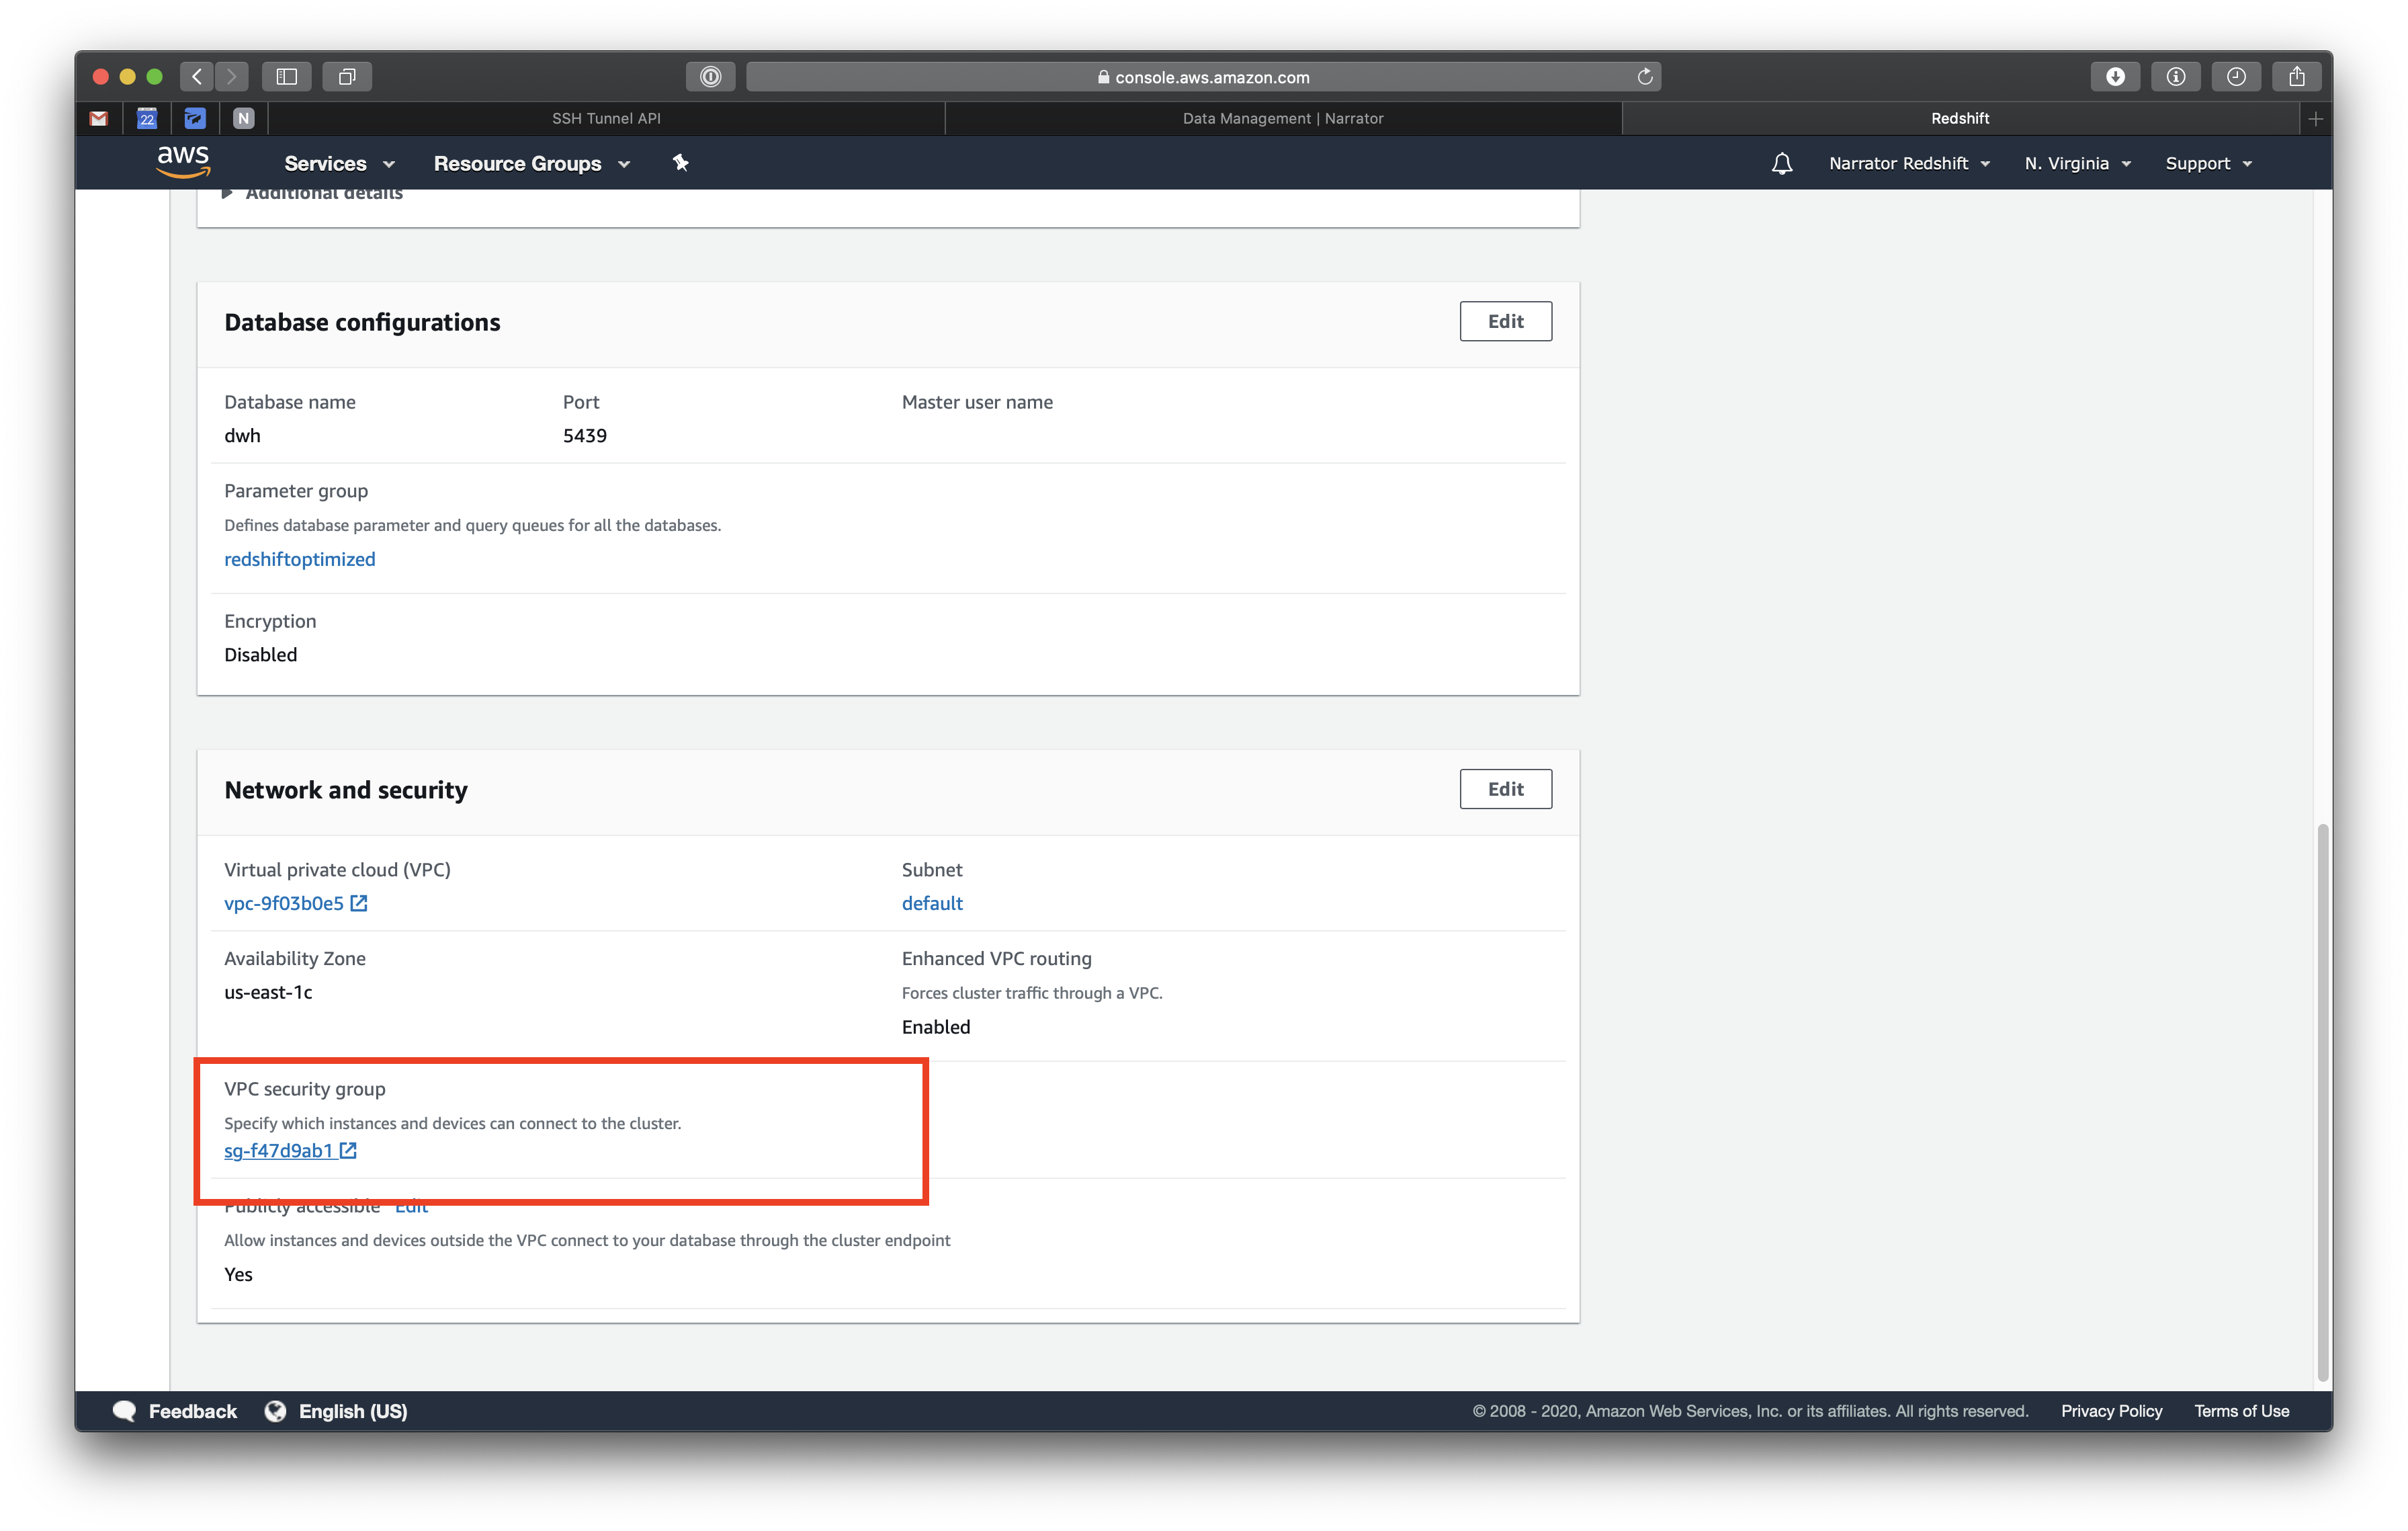Image resolution: width=2408 pixels, height=1531 pixels.
Task: Switch to Data Management Narrator tab
Action: click(x=1282, y=118)
